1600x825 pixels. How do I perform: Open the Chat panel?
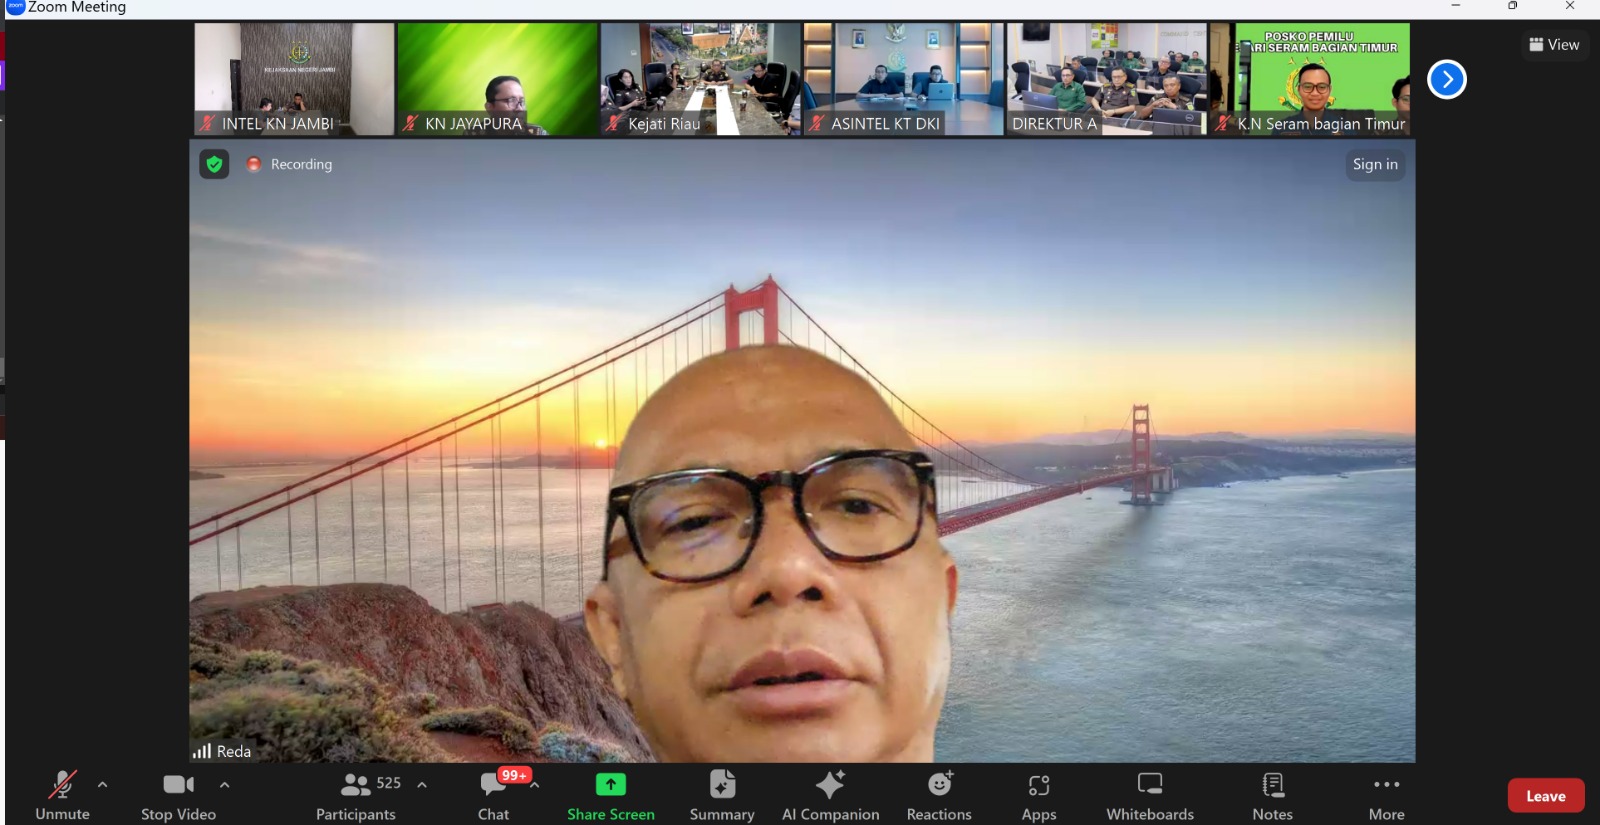(x=493, y=794)
